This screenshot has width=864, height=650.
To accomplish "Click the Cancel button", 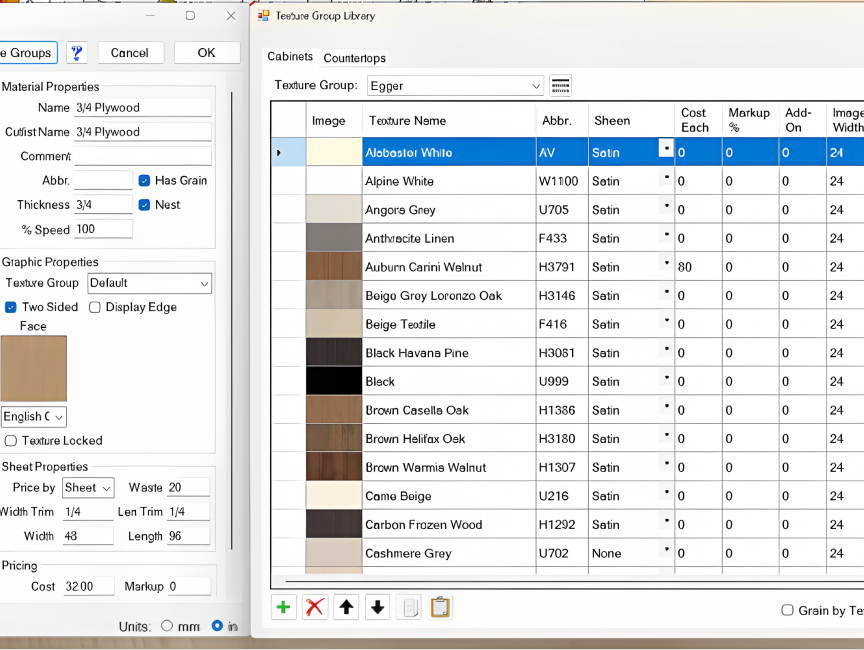I will point(130,53).
